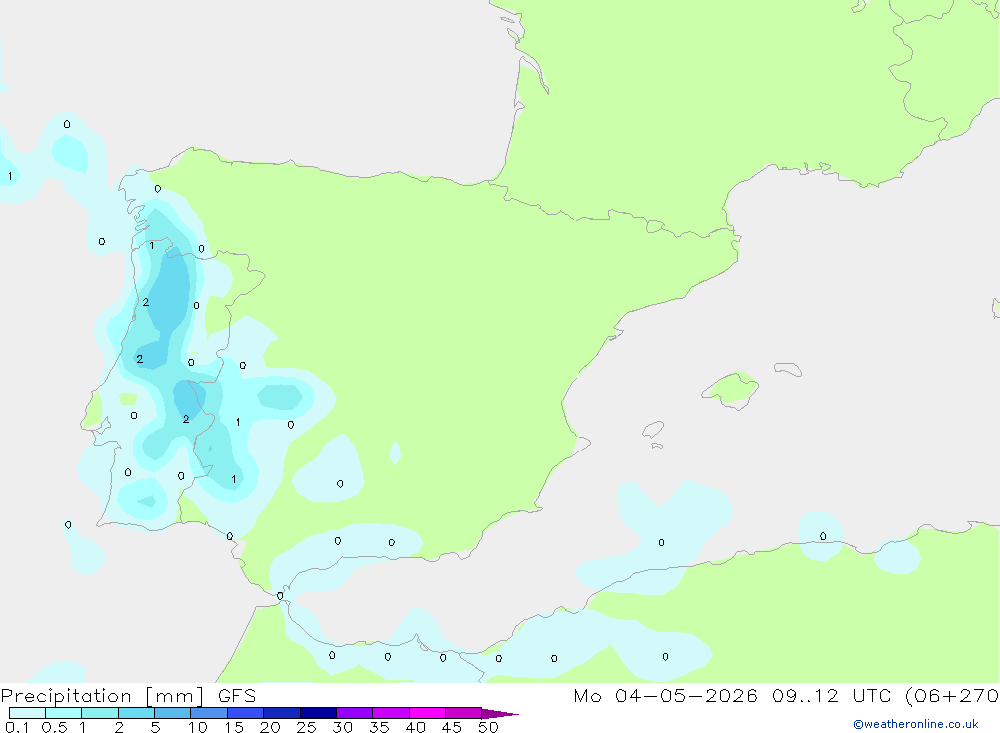This screenshot has width=1000, height=733.
Task: Choose the 20–25 mm dark blue legend swatch
Action: (282, 713)
